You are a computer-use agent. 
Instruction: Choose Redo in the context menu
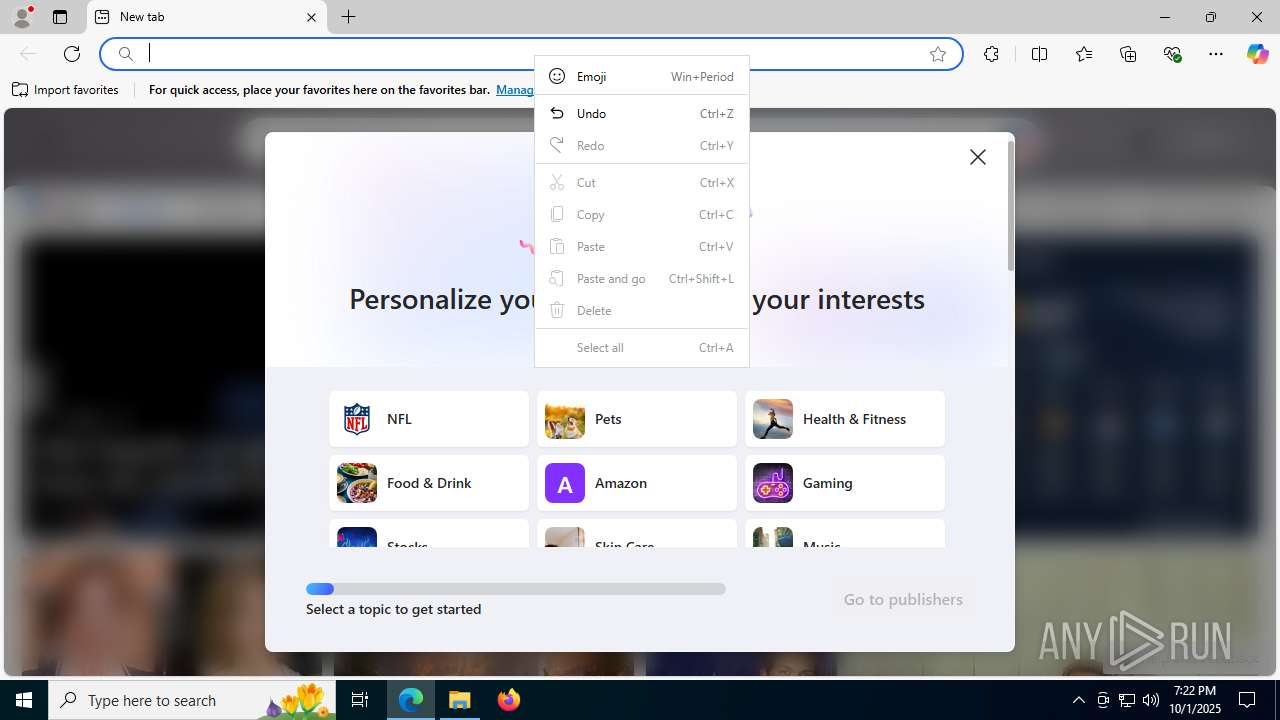pos(642,145)
